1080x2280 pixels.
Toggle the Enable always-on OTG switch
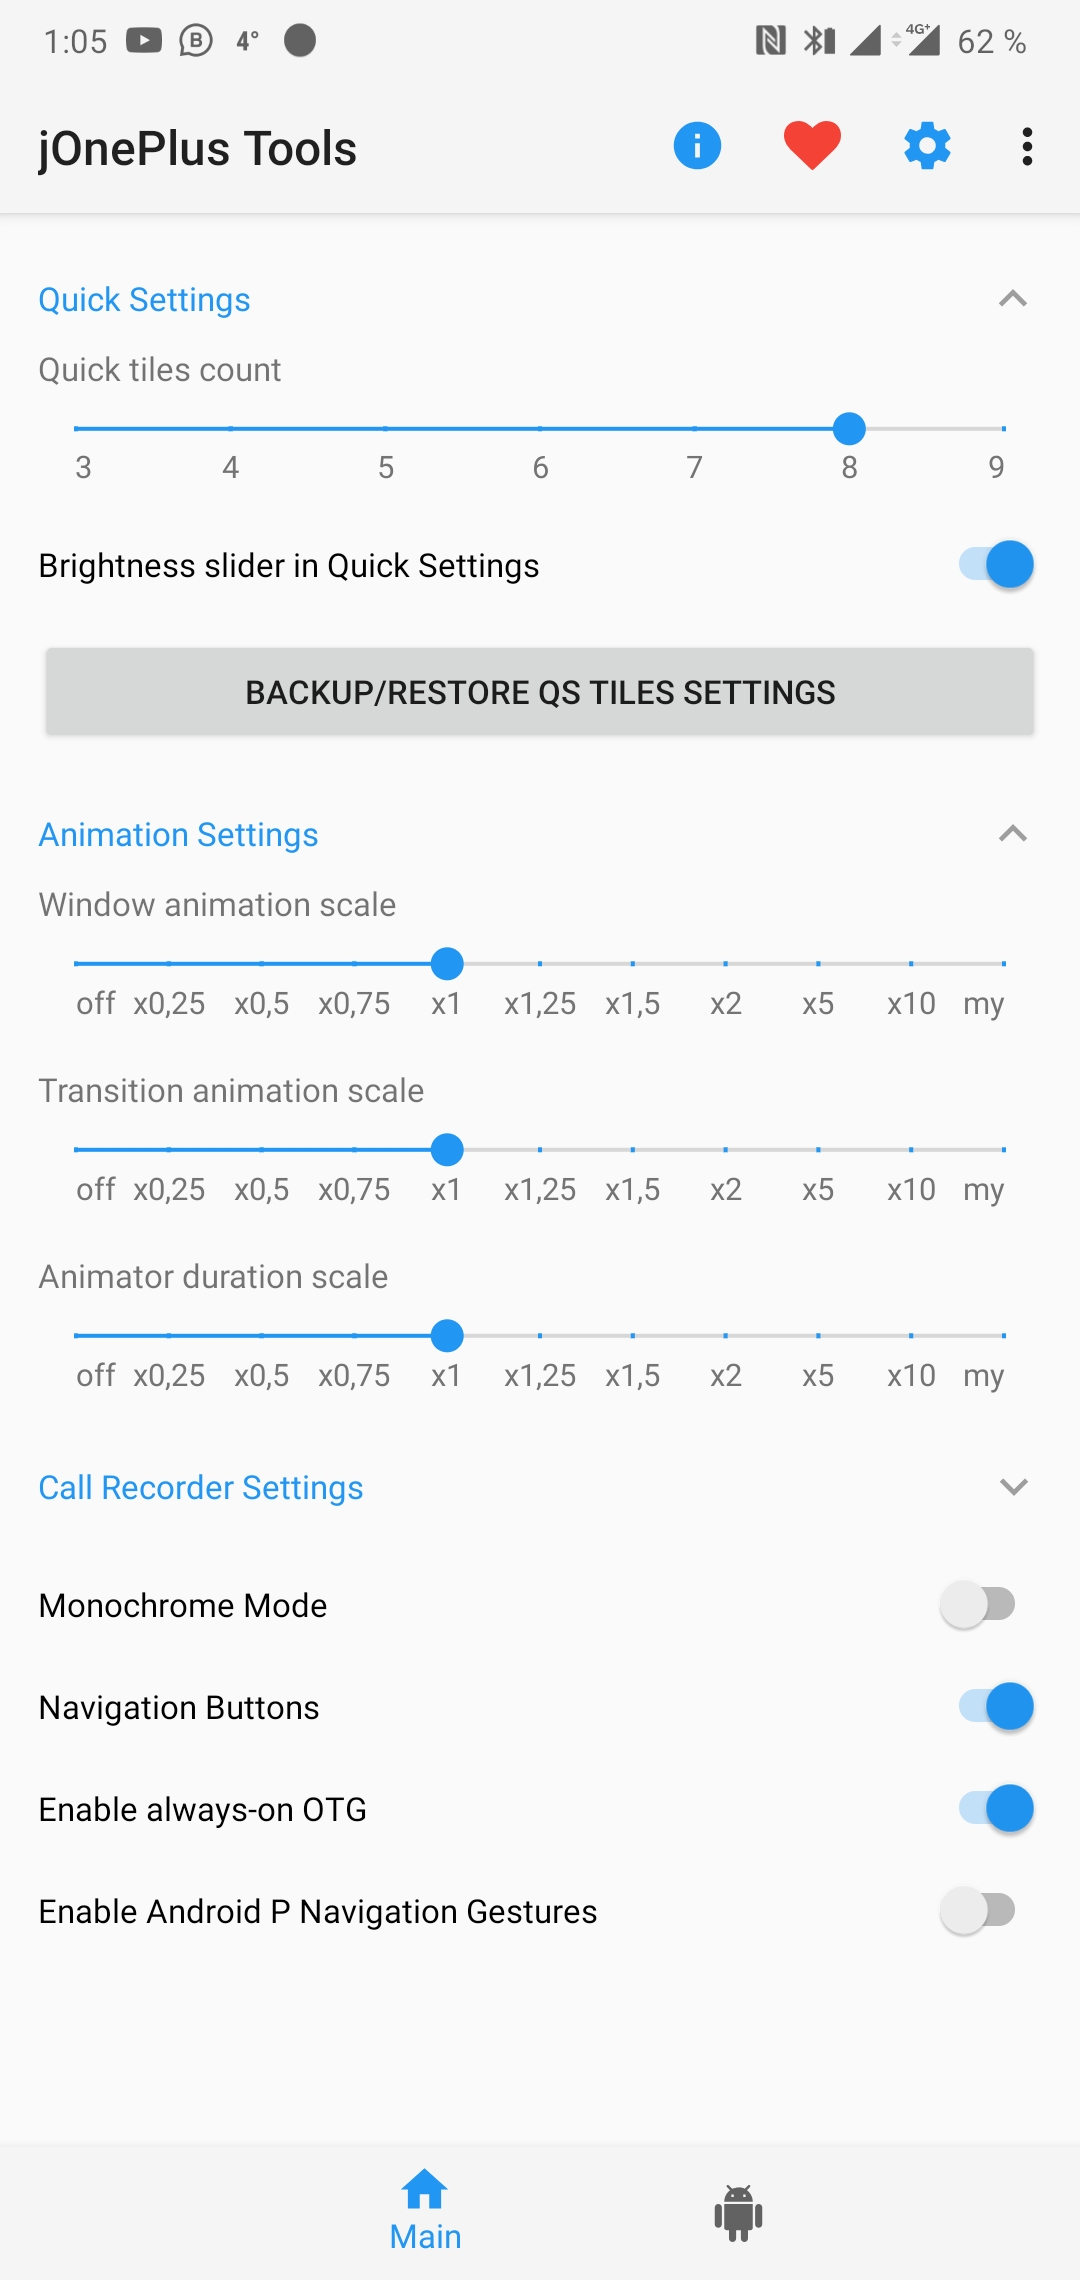[x=995, y=1809]
